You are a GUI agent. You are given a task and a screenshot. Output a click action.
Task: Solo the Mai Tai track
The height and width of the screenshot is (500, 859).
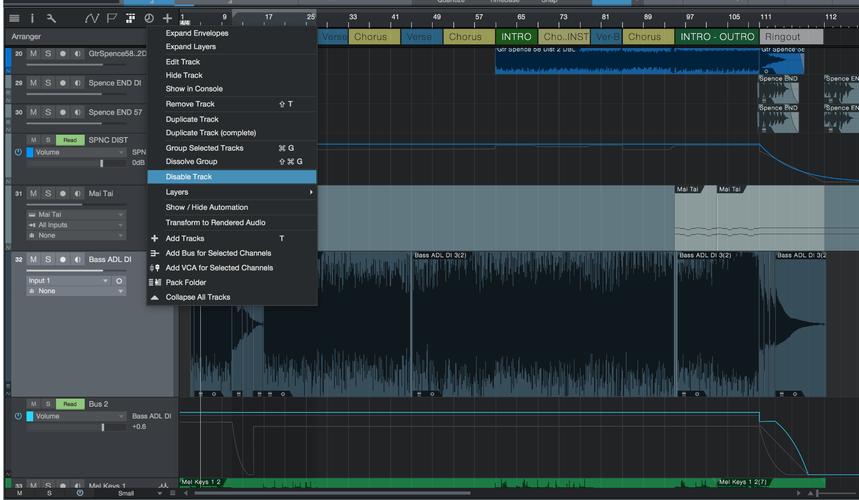[x=48, y=193]
